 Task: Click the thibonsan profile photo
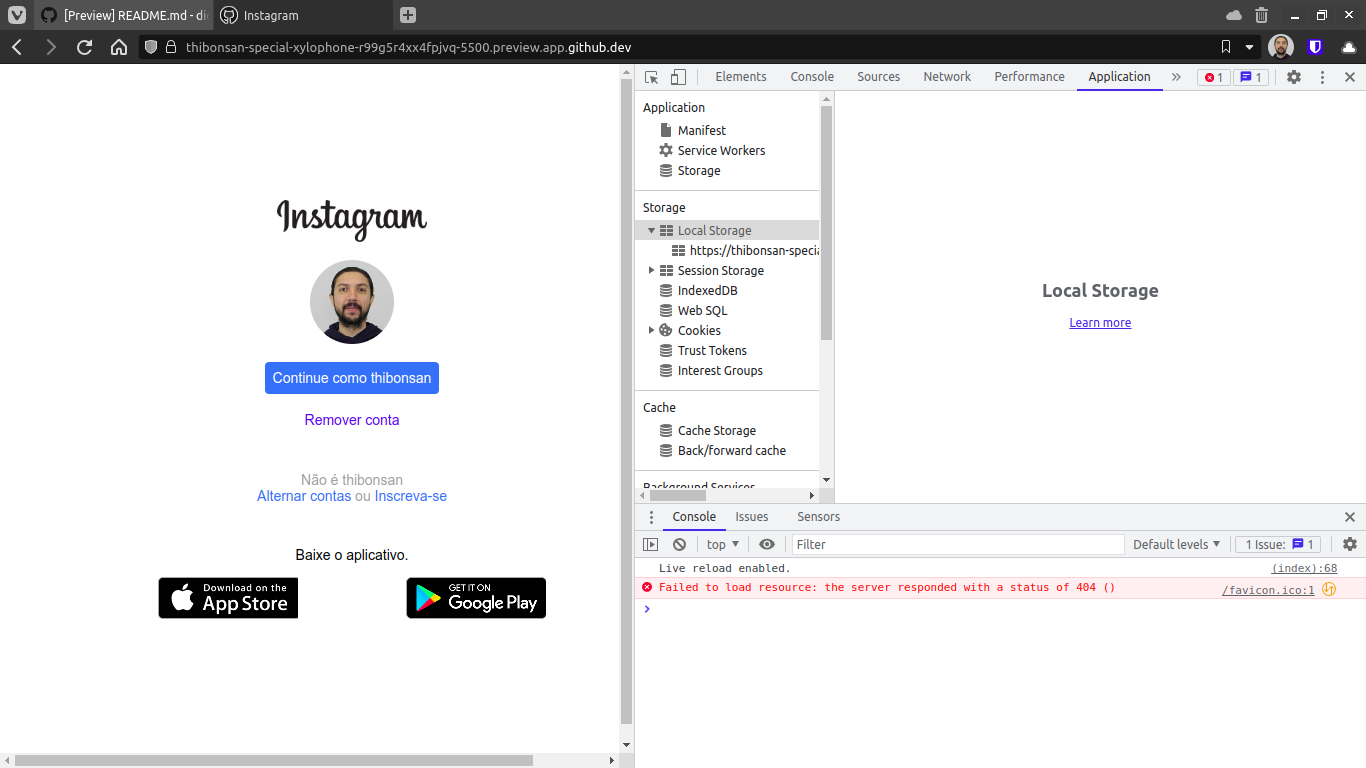pos(352,302)
